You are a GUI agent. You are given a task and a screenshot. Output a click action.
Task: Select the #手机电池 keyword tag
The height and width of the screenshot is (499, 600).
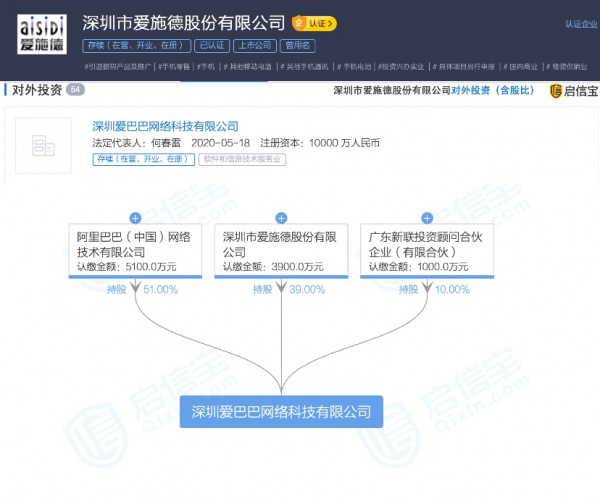click(x=354, y=67)
